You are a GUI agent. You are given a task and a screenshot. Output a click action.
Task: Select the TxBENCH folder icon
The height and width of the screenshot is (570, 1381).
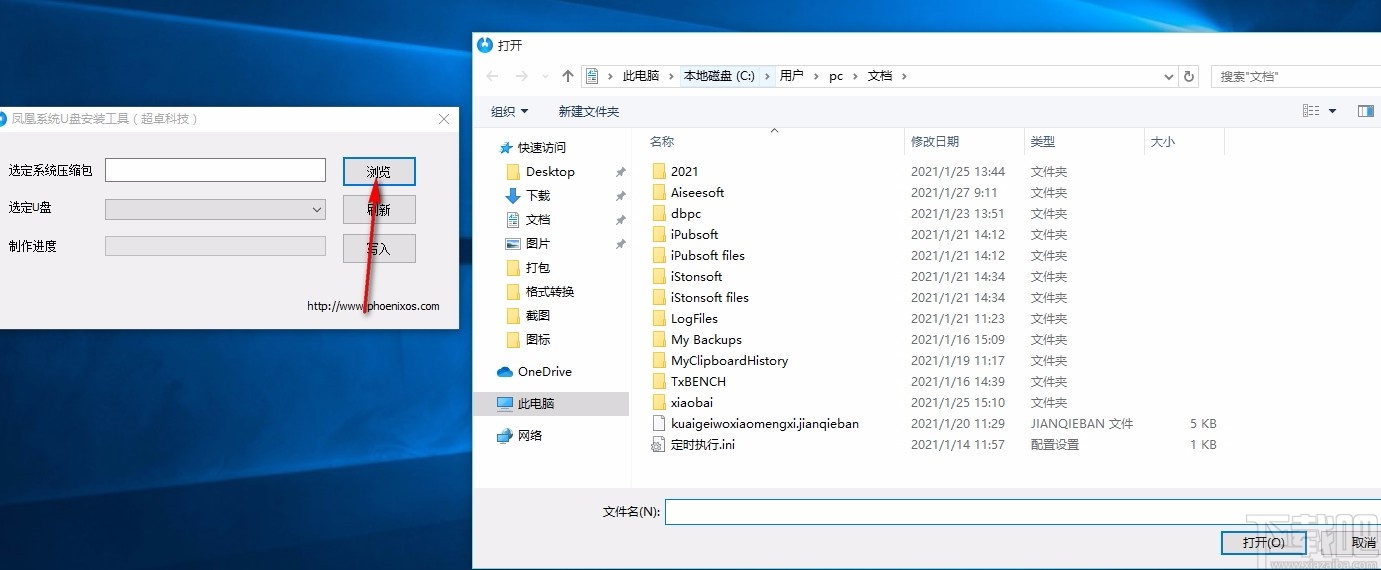click(658, 382)
